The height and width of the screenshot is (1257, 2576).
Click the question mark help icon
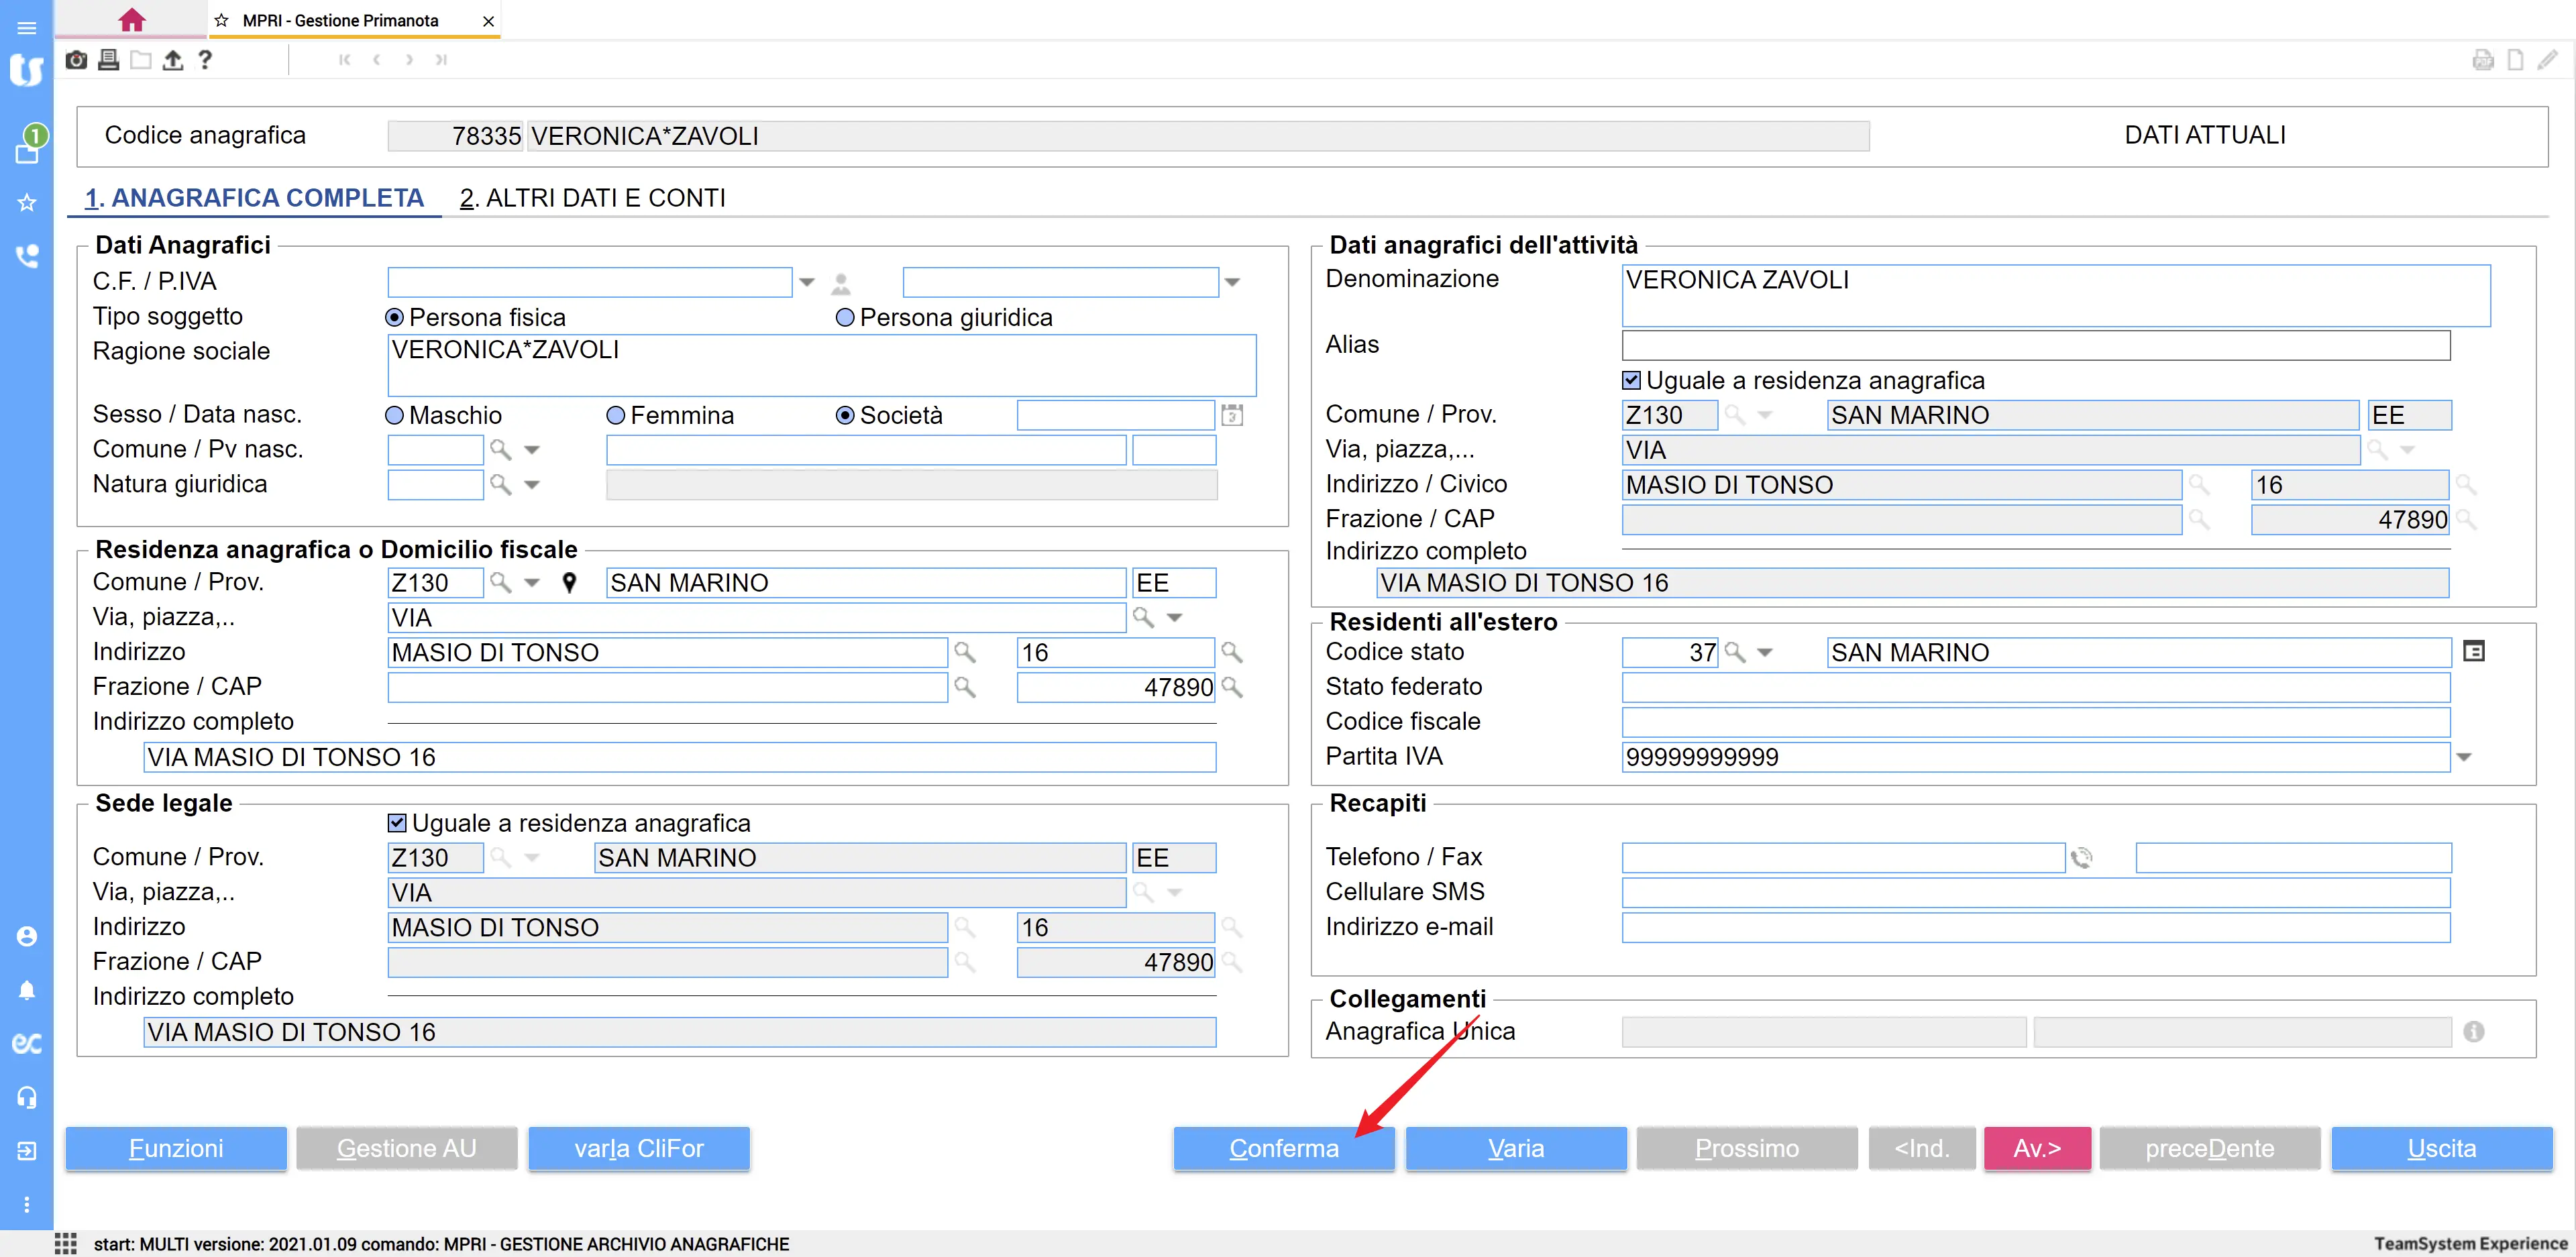tap(205, 60)
